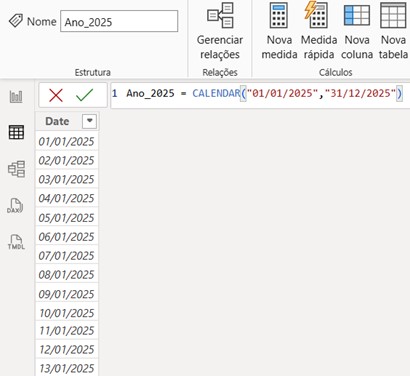410x376 pixels.
Task: Select the cell 08/01/2025
Action: pyautogui.click(x=67, y=275)
